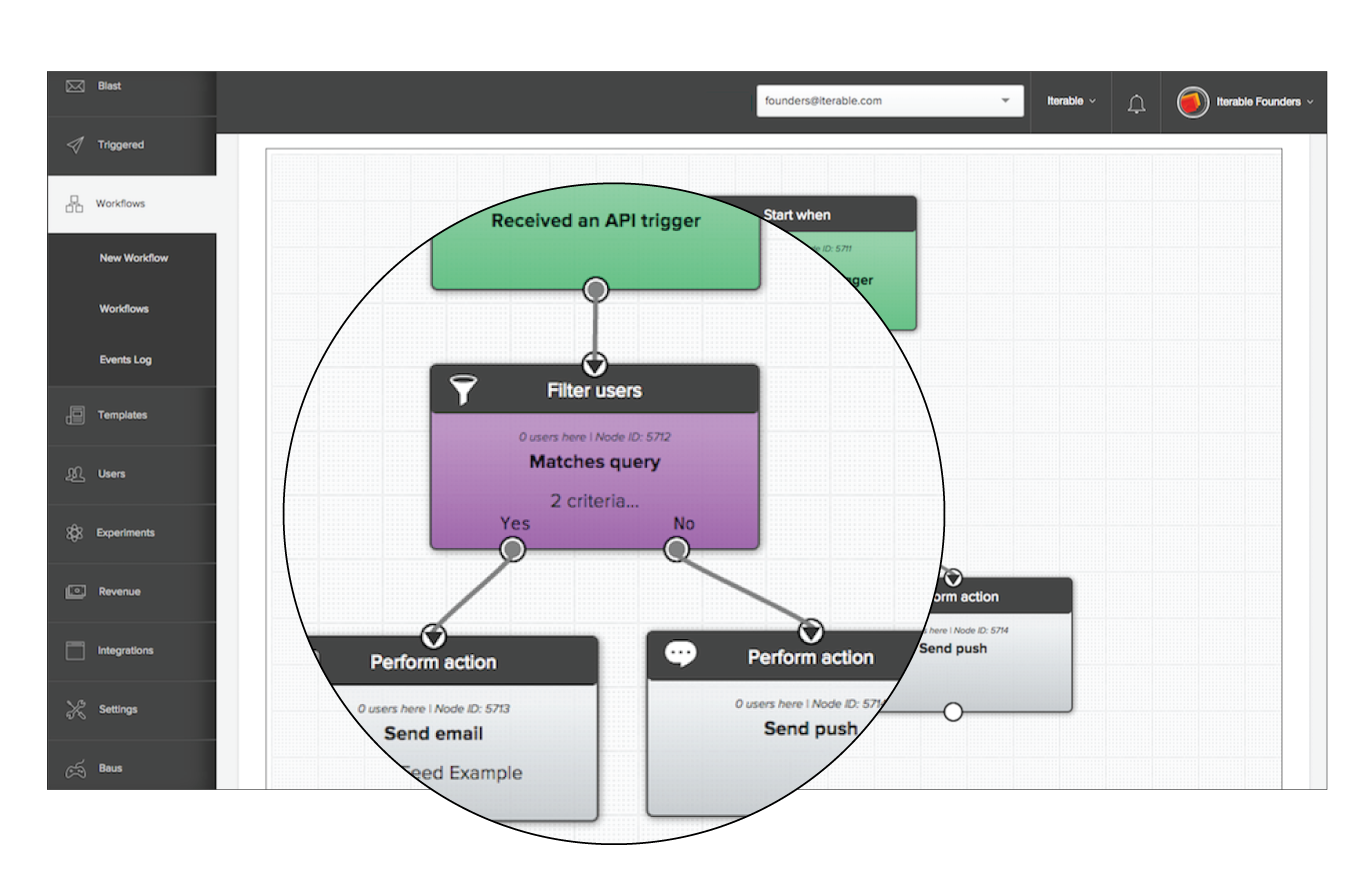Go to the Users section

pyautogui.click(x=131, y=474)
